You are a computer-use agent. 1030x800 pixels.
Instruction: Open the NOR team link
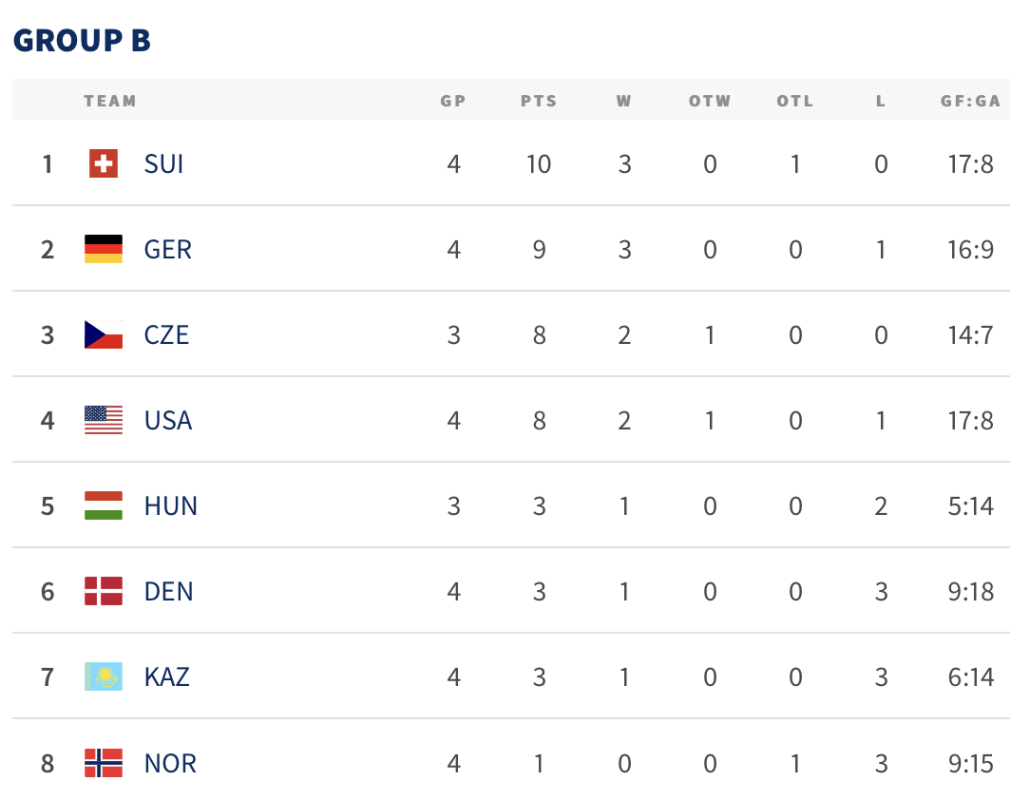(x=170, y=763)
